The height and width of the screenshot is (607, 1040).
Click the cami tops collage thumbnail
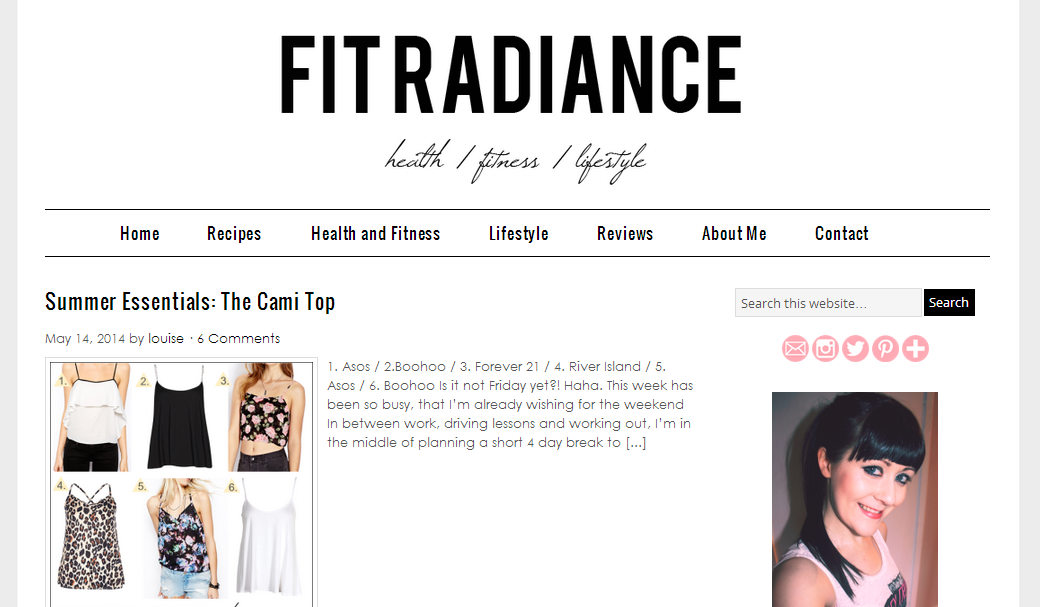coord(182,482)
